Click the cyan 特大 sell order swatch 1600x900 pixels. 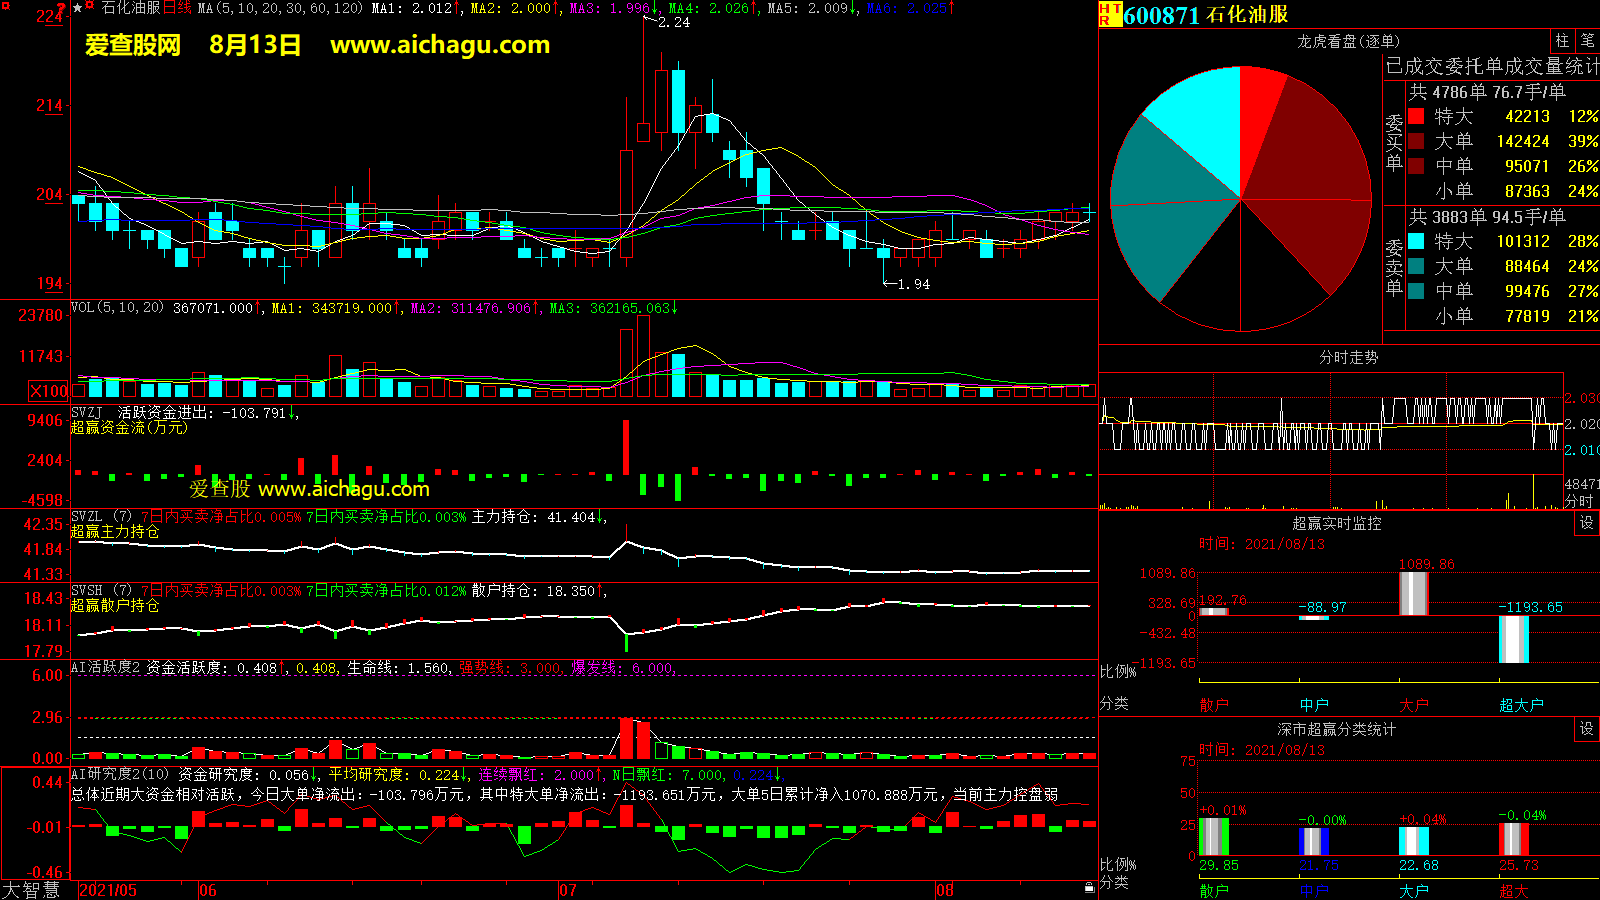[1416, 241]
